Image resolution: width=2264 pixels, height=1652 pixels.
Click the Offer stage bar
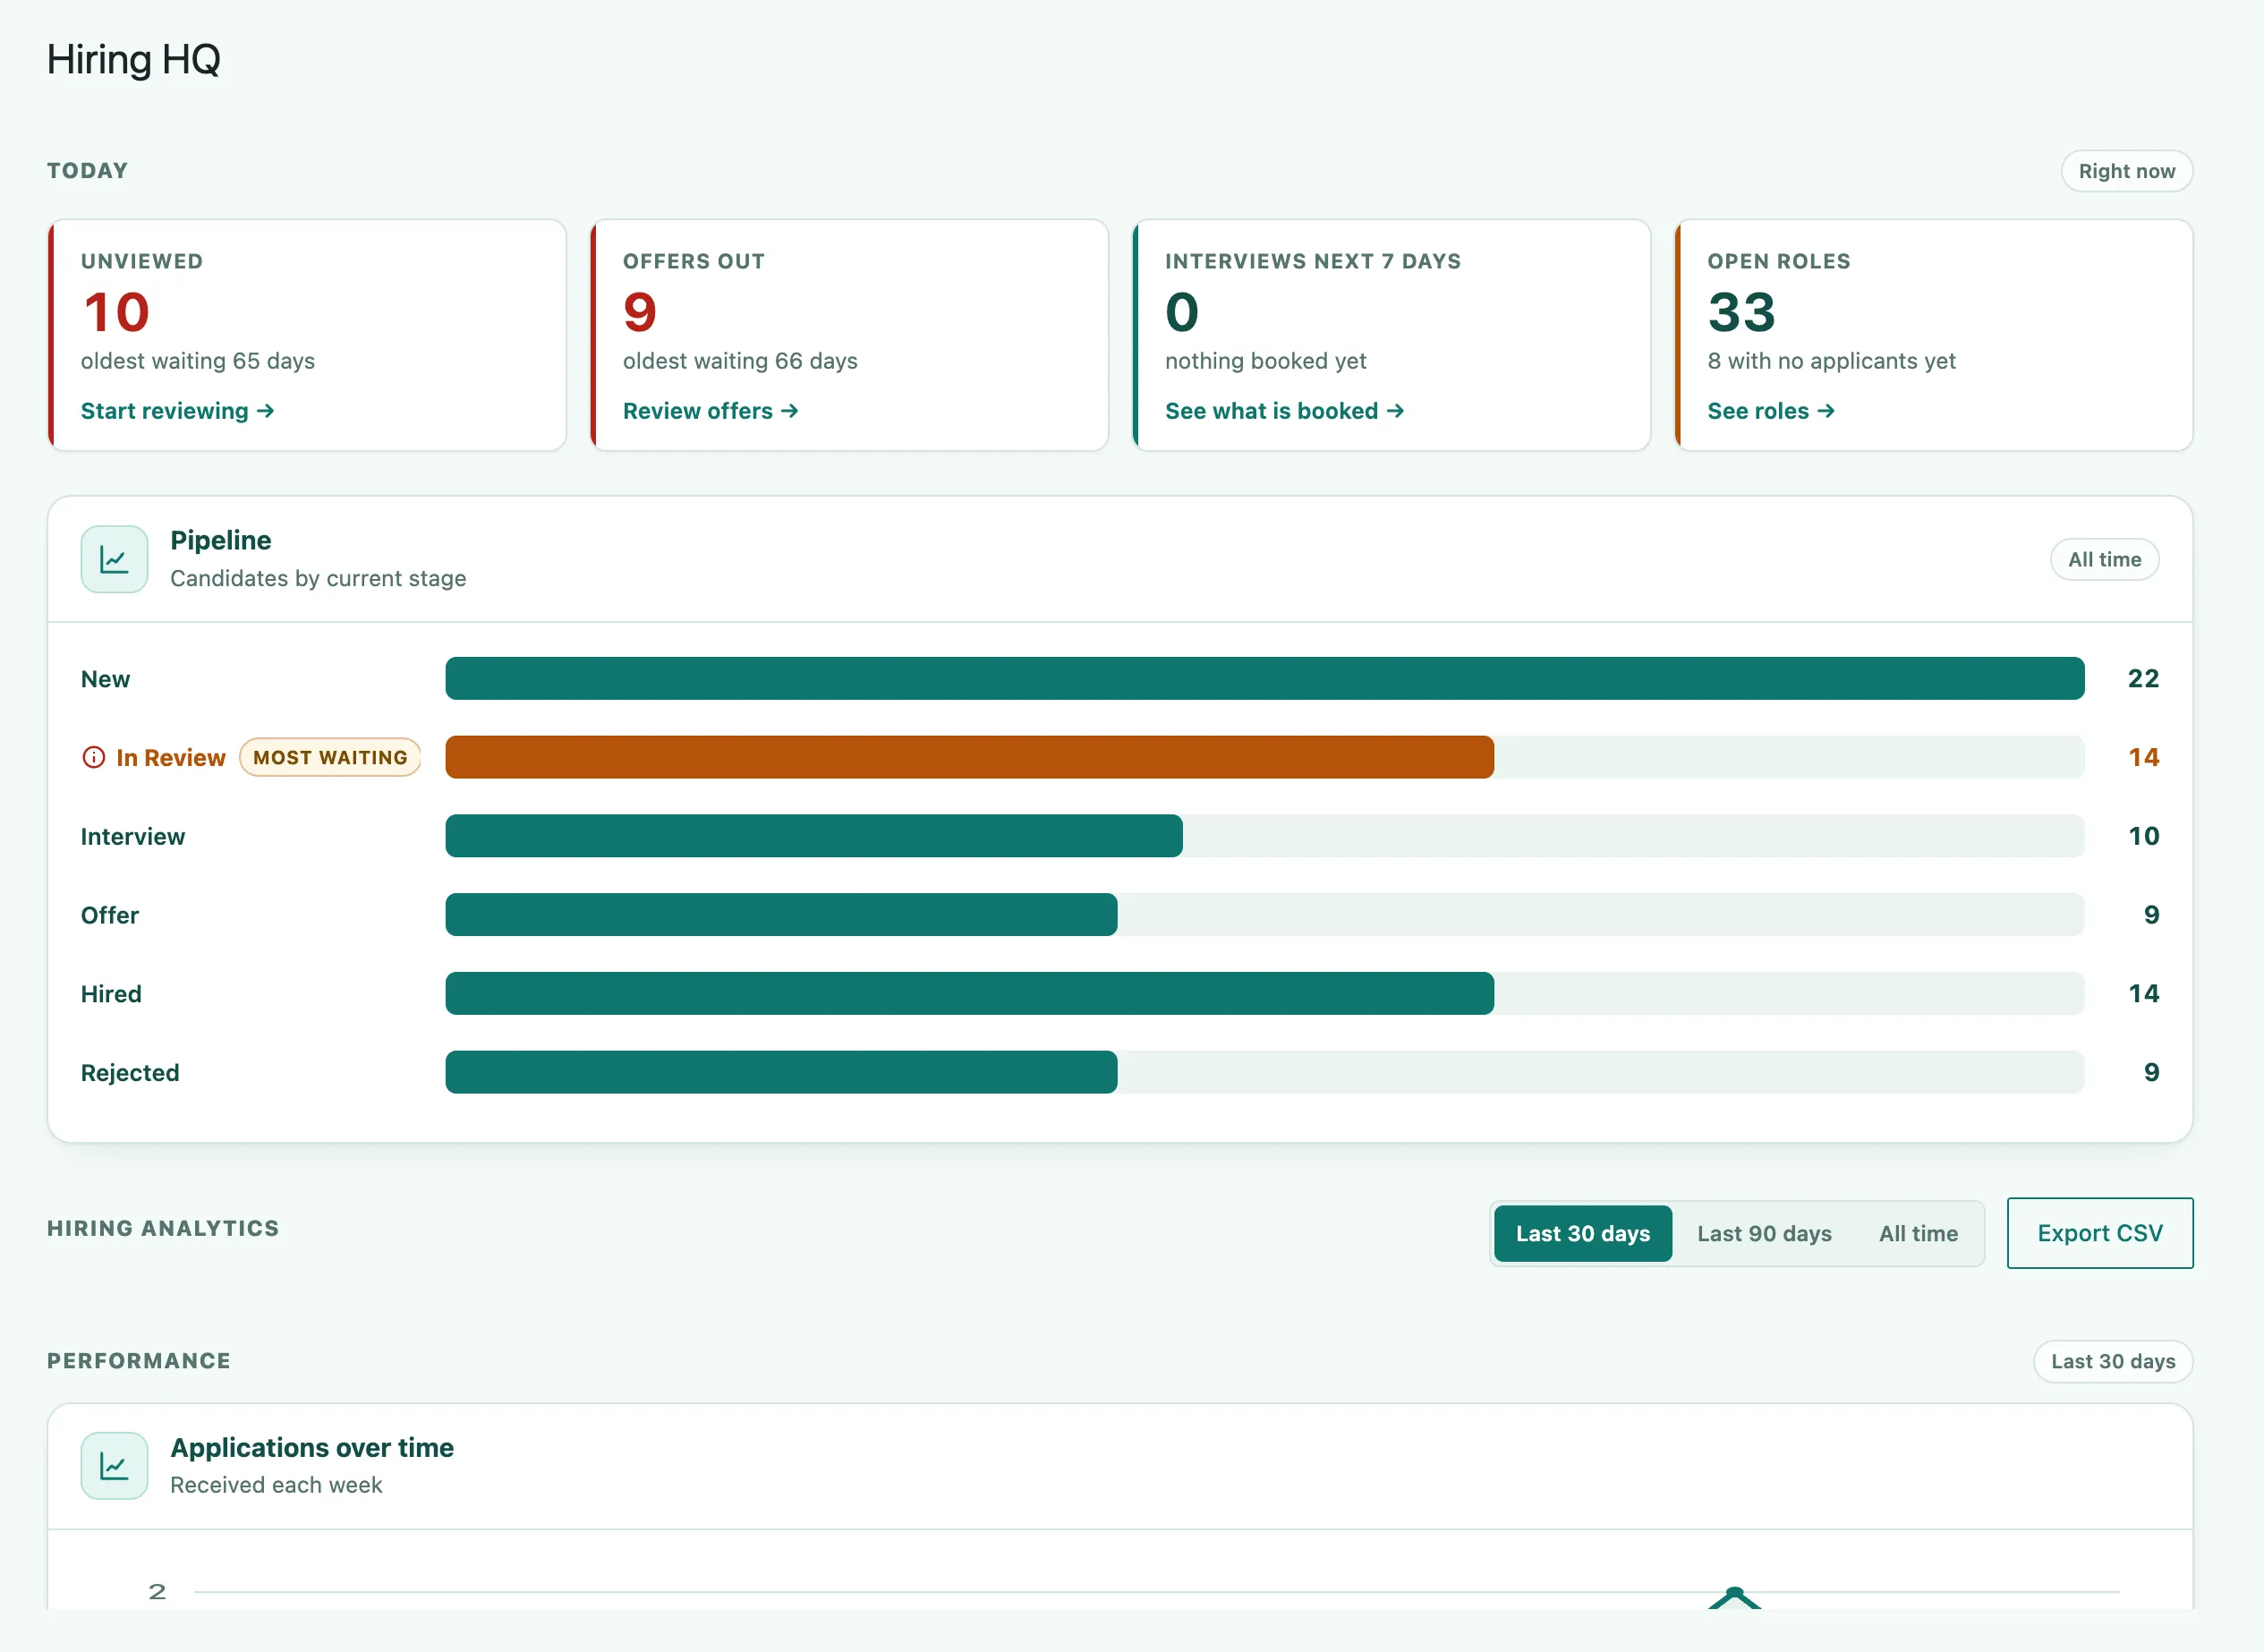(x=781, y=915)
